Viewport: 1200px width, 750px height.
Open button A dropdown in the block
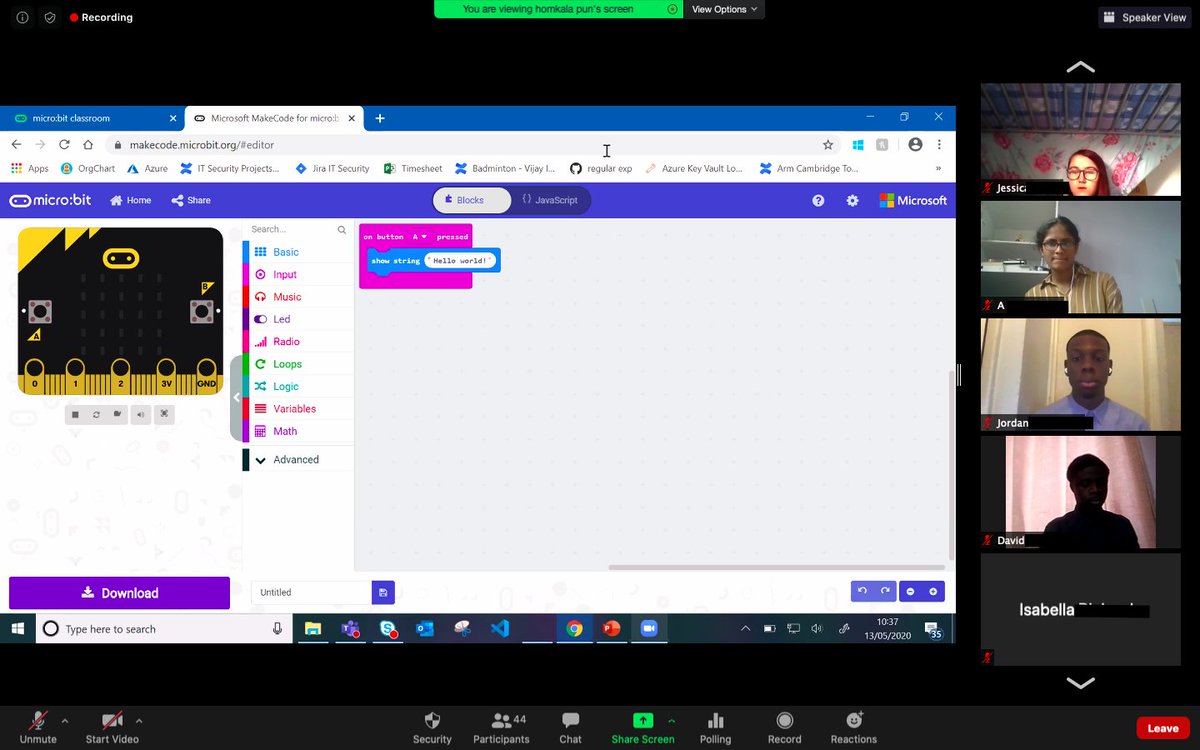click(x=419, y=237)
